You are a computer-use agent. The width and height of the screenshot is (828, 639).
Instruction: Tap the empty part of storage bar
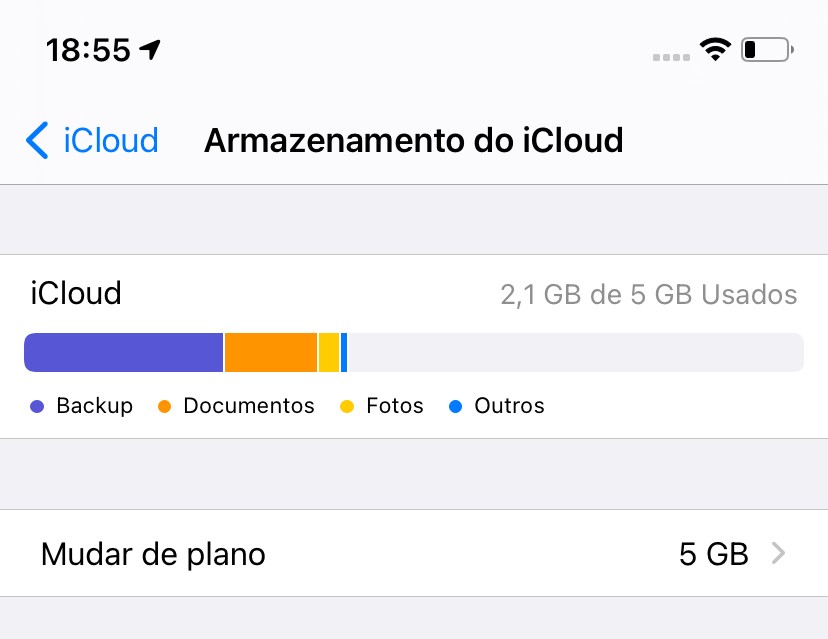(575, 353)
